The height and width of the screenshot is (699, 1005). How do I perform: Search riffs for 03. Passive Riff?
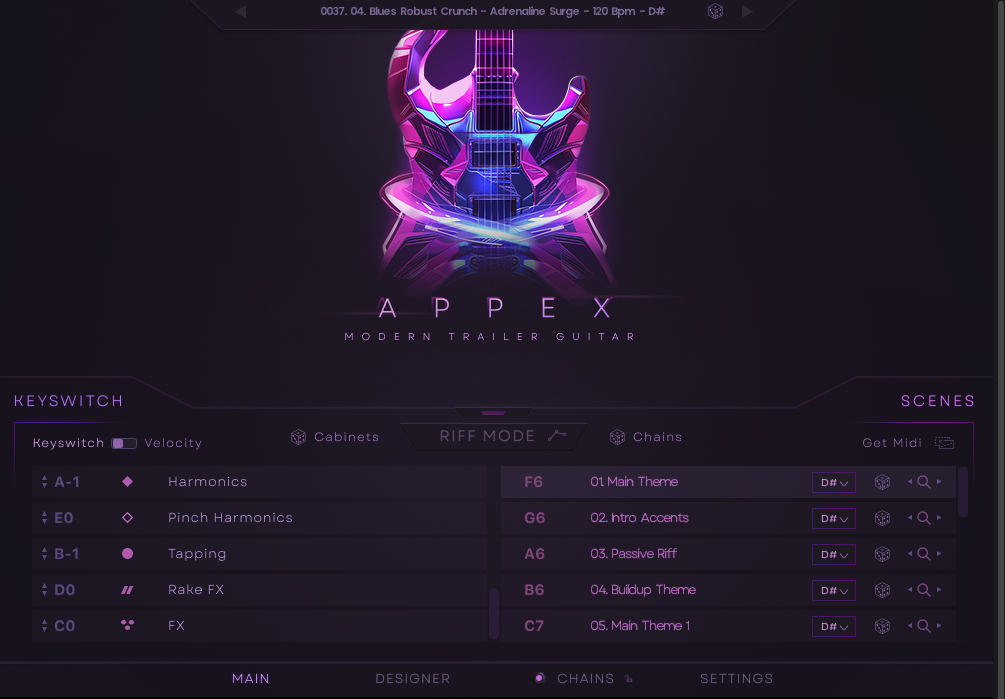pyautogui.click(x=924, y=554)
